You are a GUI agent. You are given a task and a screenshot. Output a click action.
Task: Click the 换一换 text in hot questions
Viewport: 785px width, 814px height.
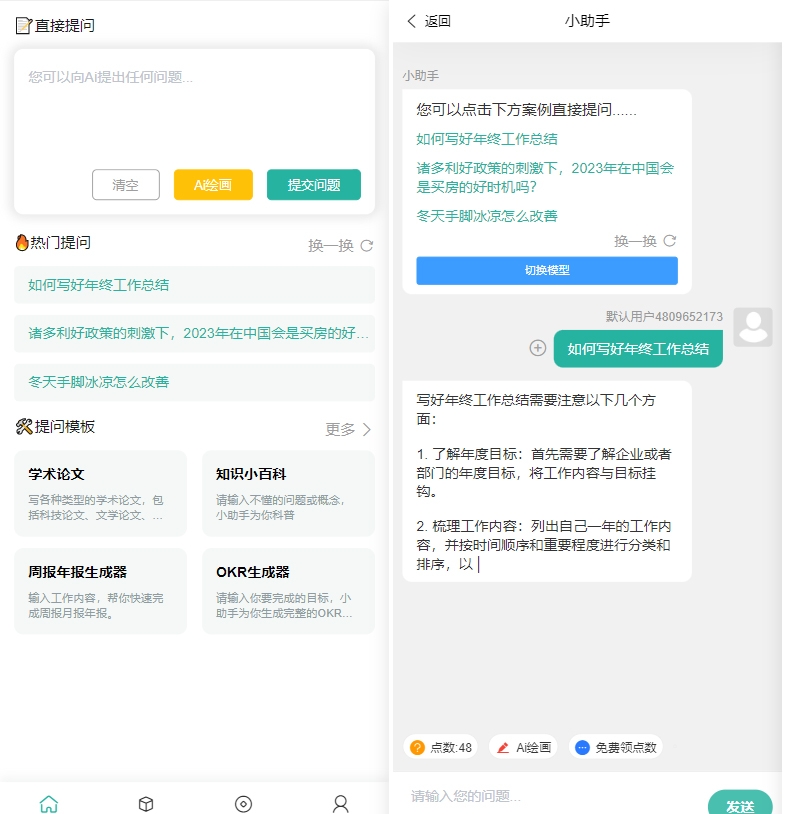pos(331,246)
